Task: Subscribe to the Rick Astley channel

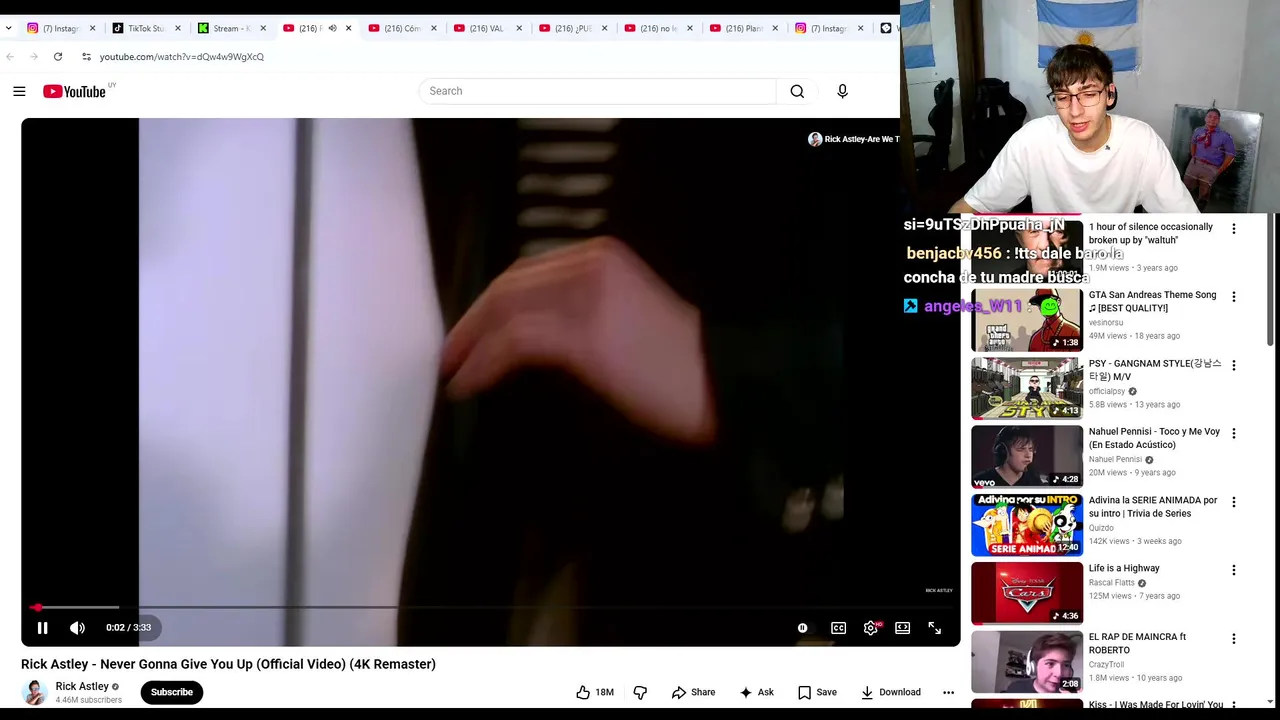Action: coord(172,692)
